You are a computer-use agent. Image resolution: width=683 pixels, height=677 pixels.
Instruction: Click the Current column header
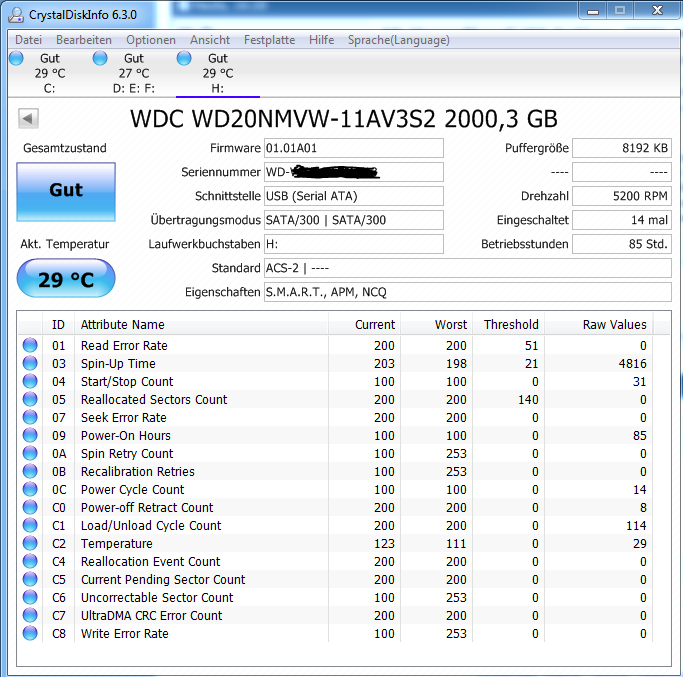click(365, 325)
